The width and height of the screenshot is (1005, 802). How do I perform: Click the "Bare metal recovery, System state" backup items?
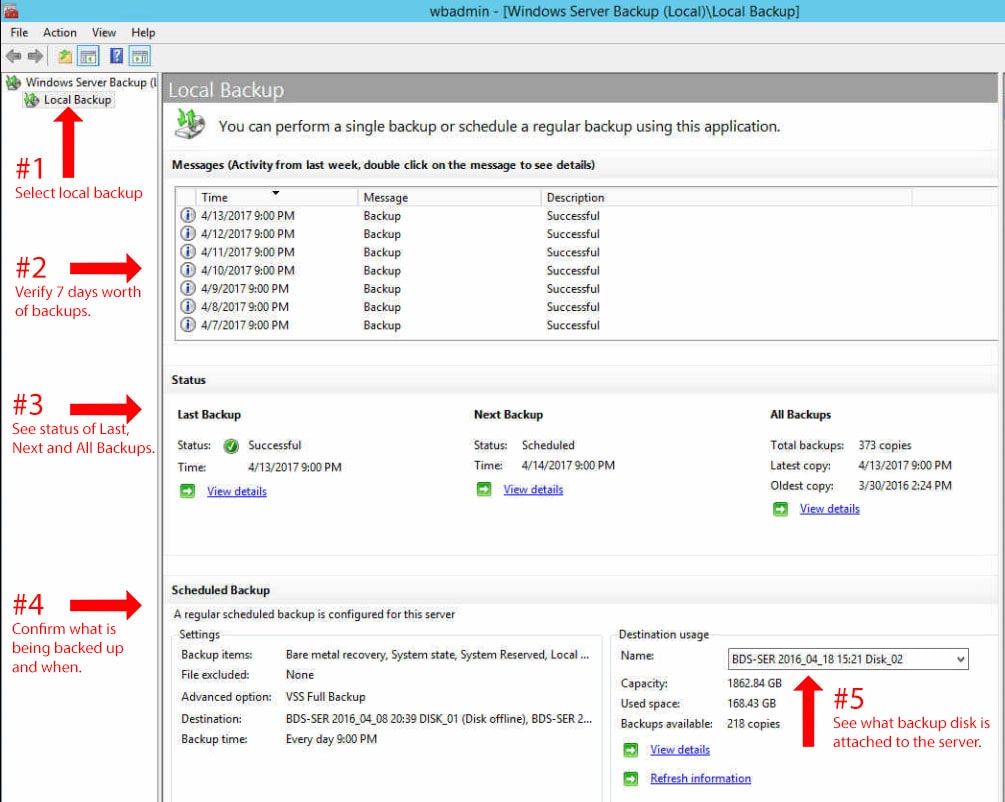(x=437, y=655)
